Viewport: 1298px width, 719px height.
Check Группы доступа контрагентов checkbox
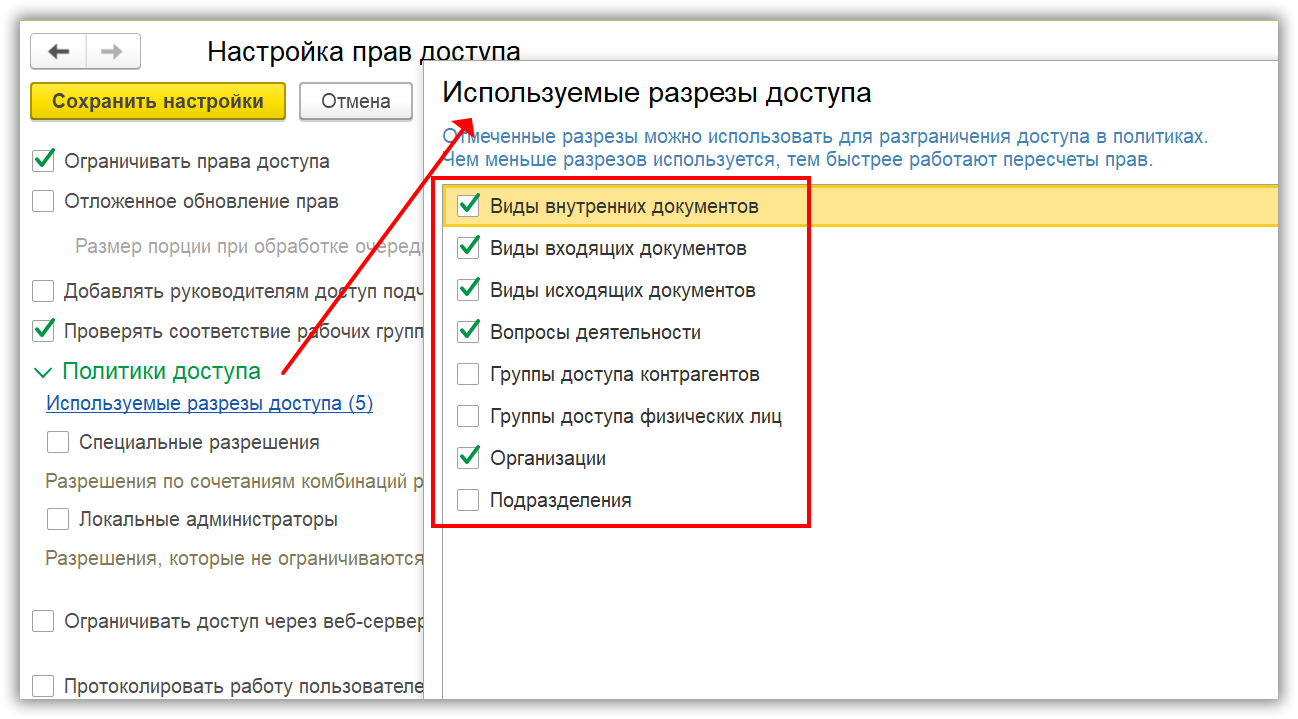click(x=468, y=374)
